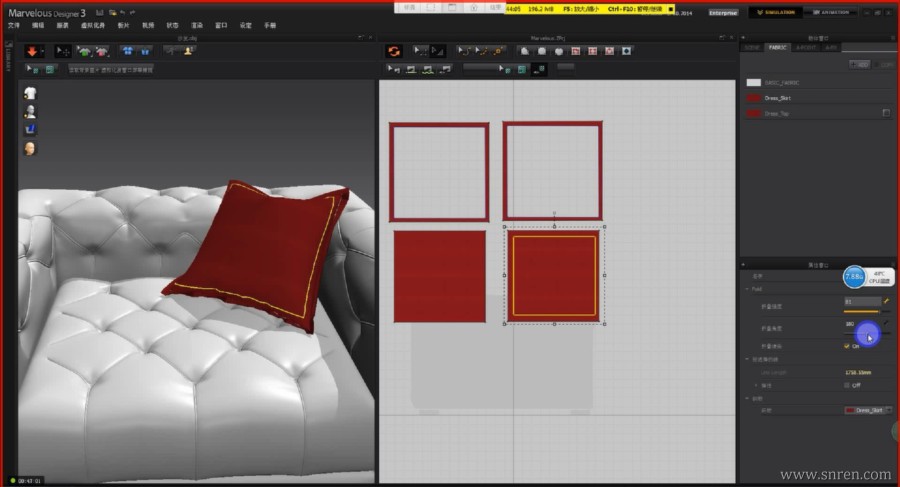Click the blue garment icon in 3D toolbar

(129, 51)
